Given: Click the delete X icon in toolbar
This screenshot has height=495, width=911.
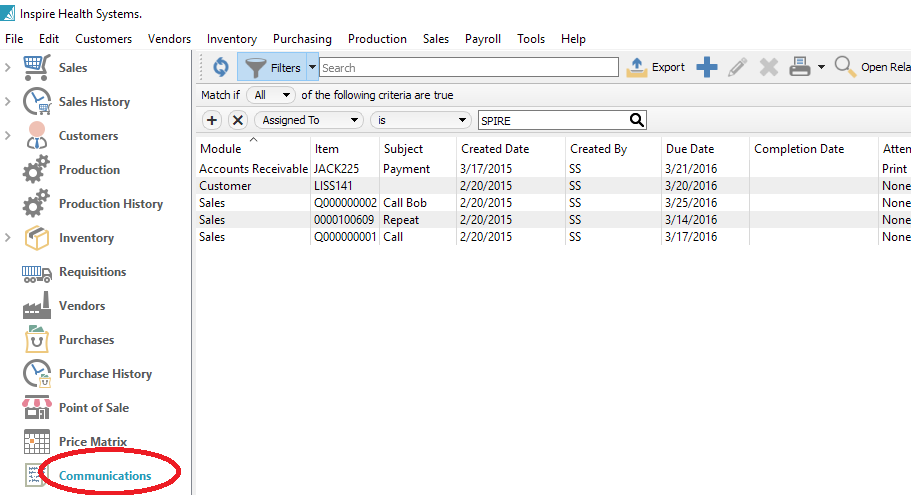Looking at the screenshot, I should coord(768,68).
